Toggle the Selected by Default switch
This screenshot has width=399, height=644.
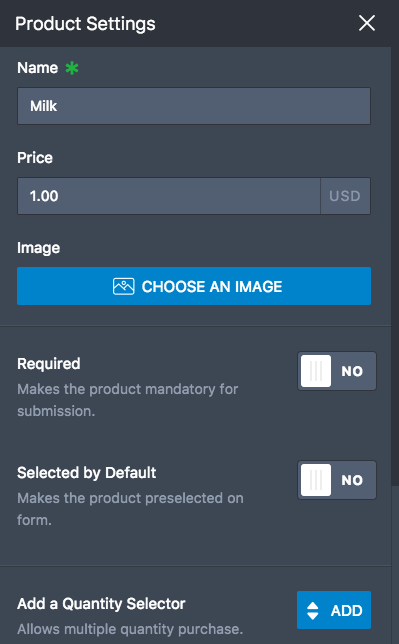[337, 480]
